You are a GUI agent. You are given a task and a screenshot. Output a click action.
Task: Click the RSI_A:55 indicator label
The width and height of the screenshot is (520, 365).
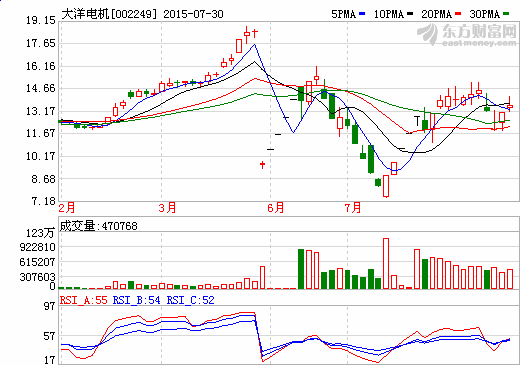click(84, 300)
